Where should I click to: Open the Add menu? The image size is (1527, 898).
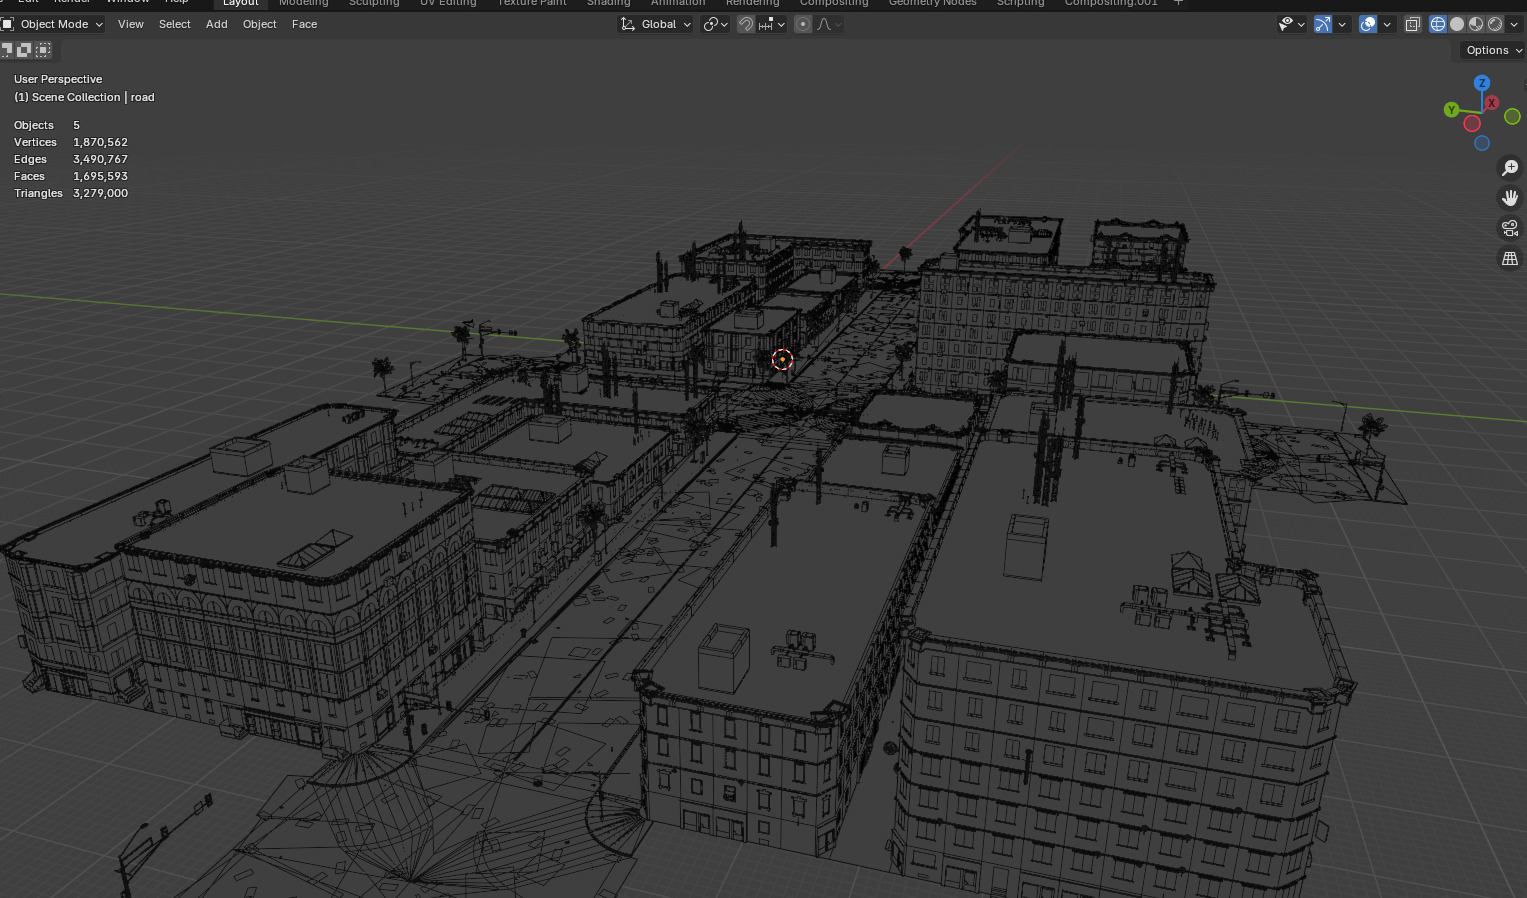tap(217, 24)
